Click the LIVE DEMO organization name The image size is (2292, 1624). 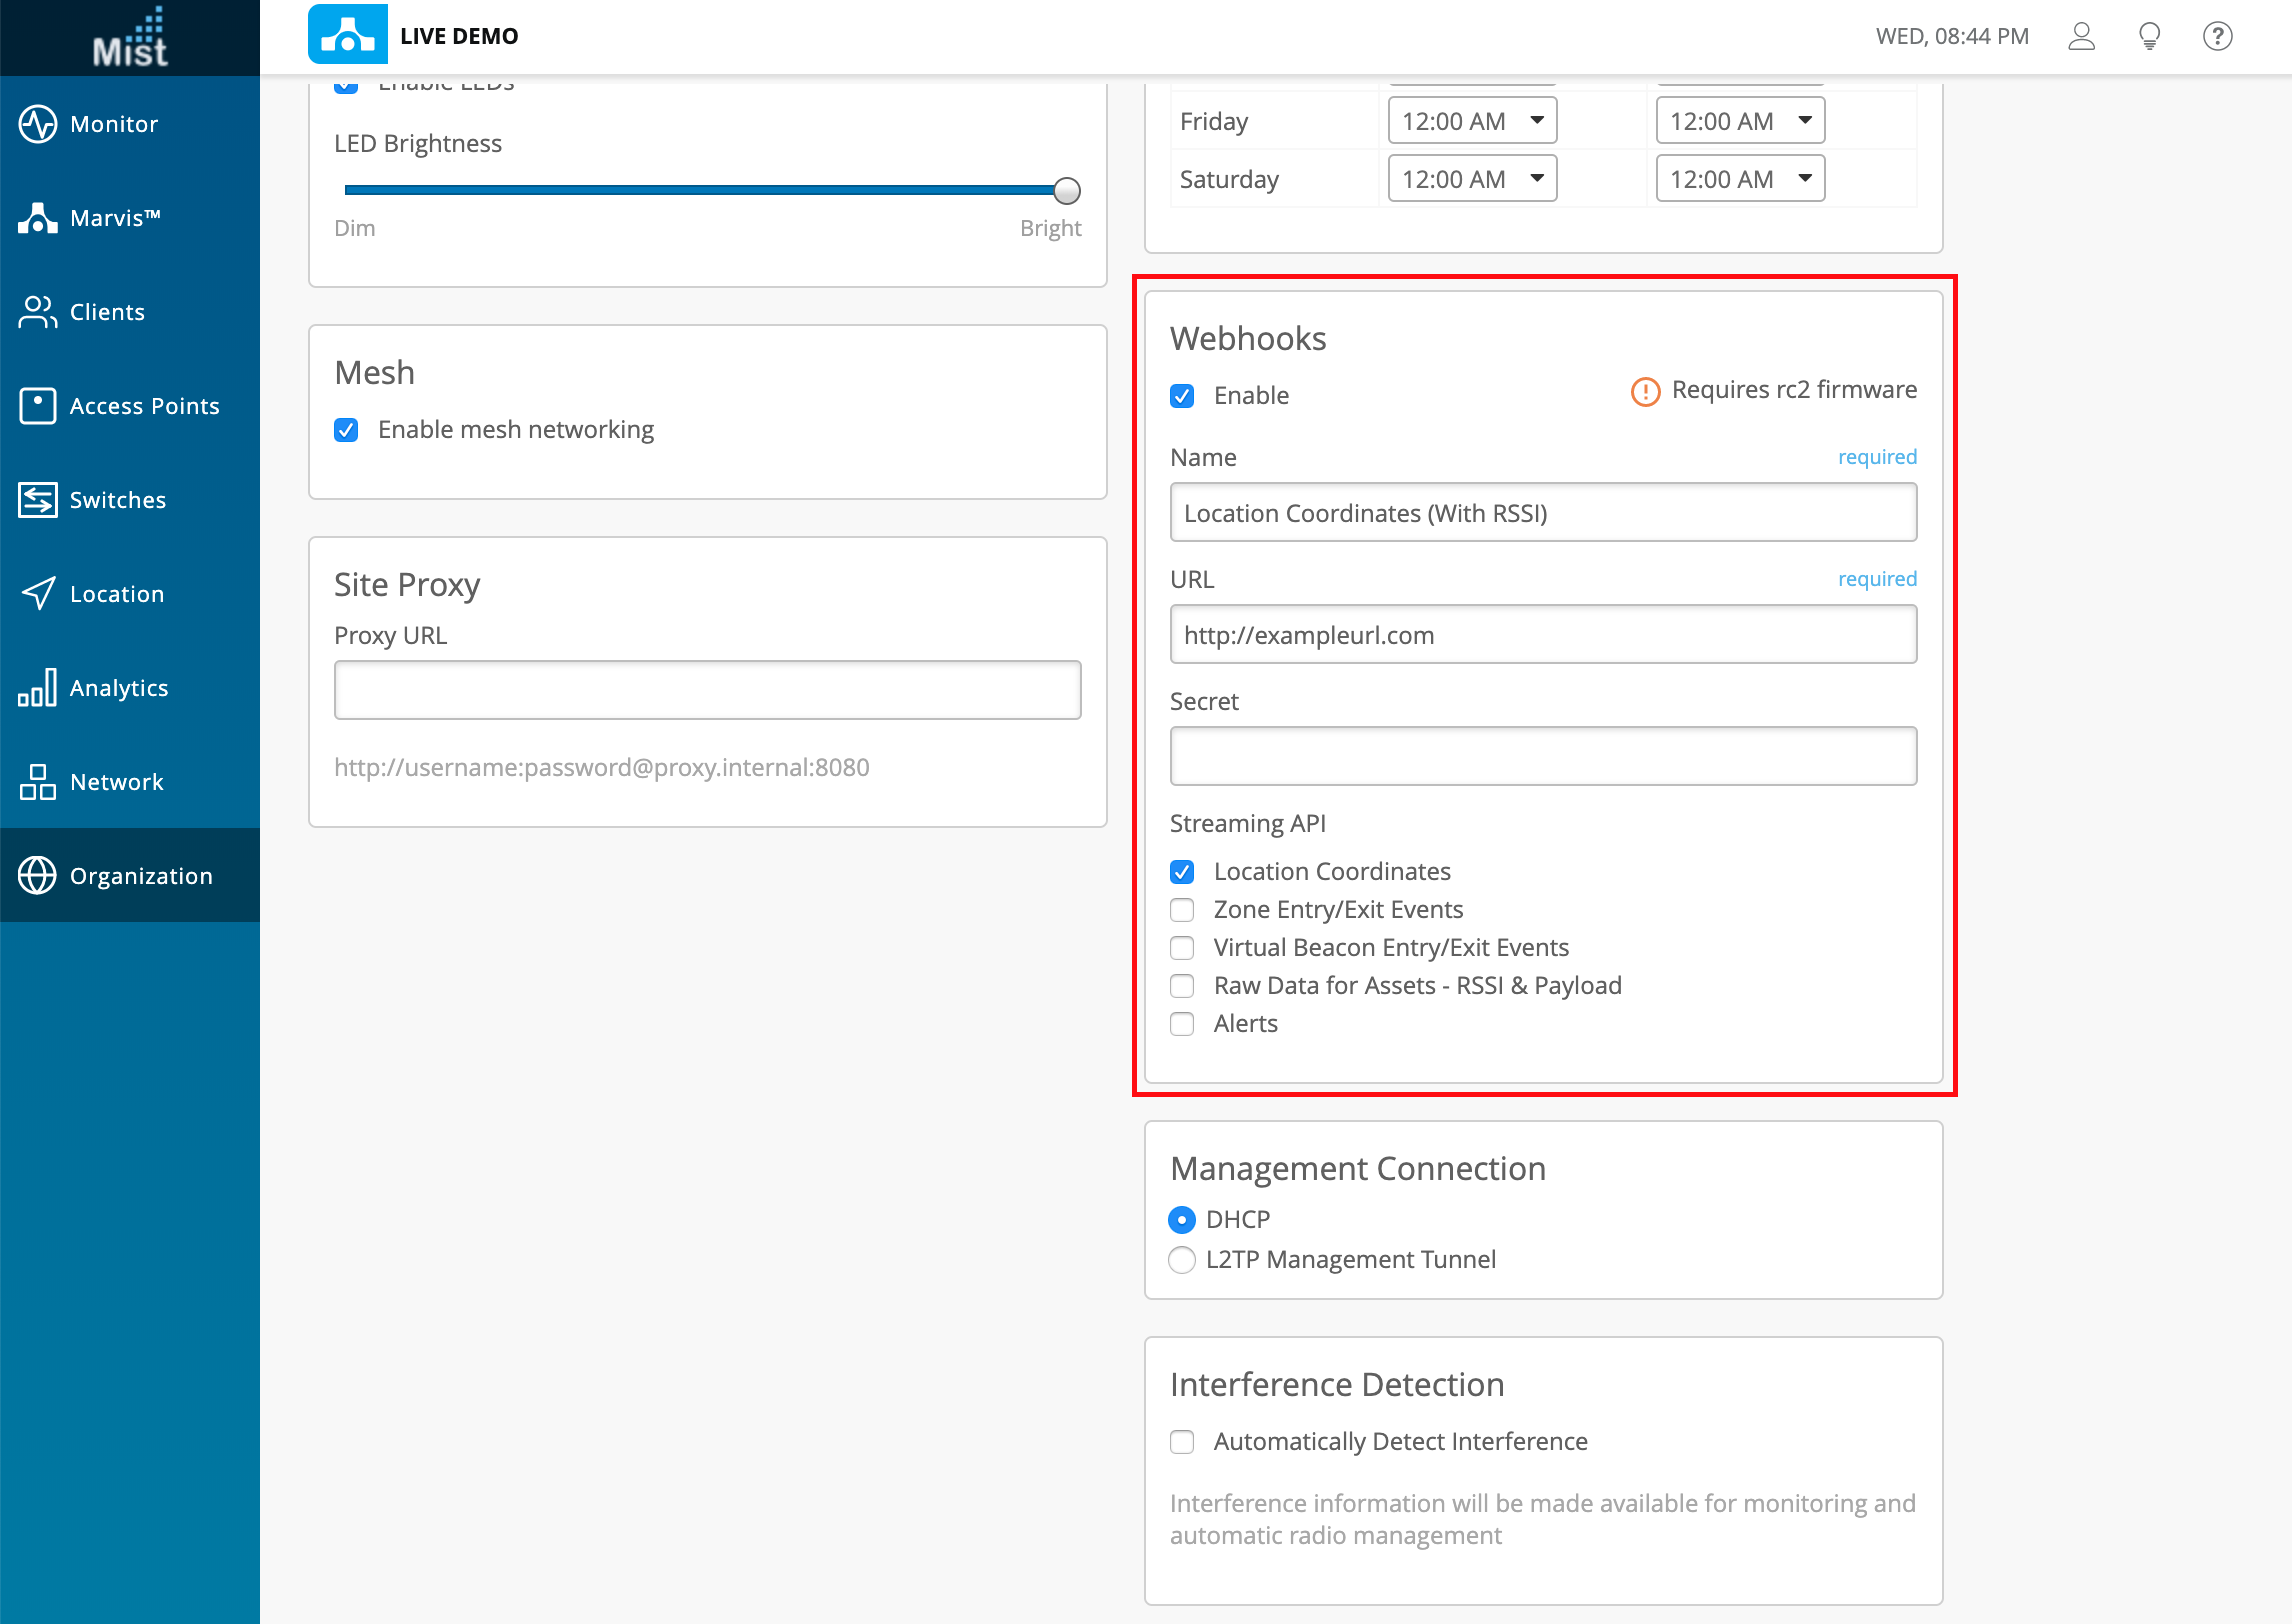(459, 36)
